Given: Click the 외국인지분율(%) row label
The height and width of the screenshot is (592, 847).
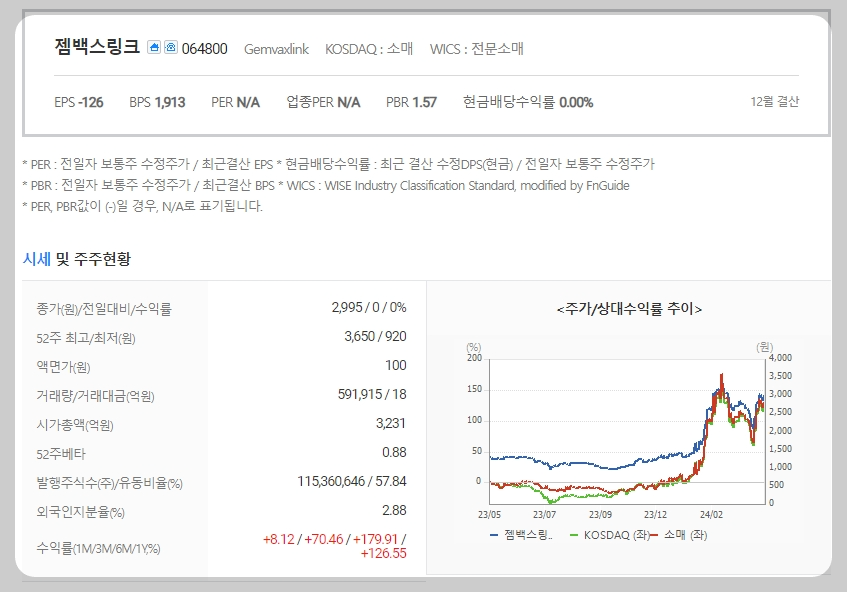Looking at the screenshot, I should [x=80, y=512].
